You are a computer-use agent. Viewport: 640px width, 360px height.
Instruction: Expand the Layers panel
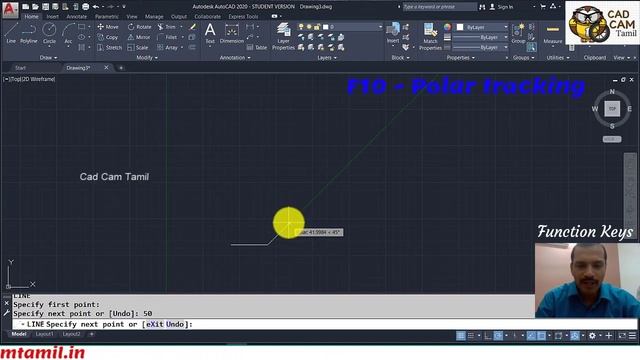pyautogui.click(x=327, y=58)
